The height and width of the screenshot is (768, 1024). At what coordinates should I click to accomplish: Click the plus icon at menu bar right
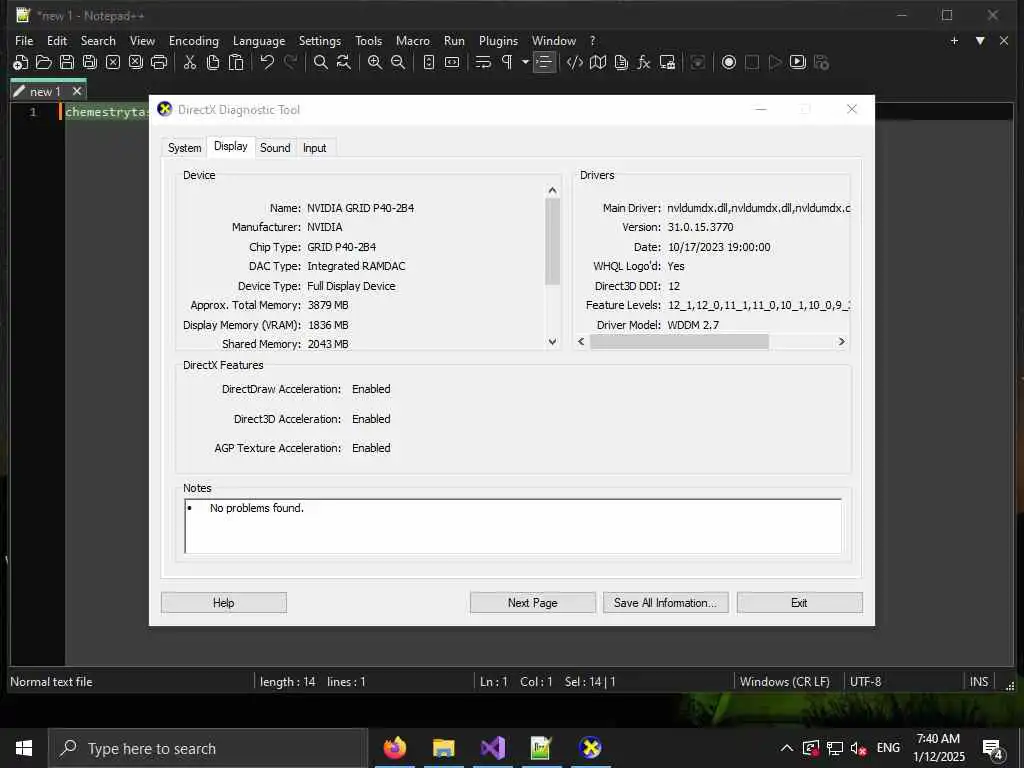pyautogui.click(x=954, y=40)
